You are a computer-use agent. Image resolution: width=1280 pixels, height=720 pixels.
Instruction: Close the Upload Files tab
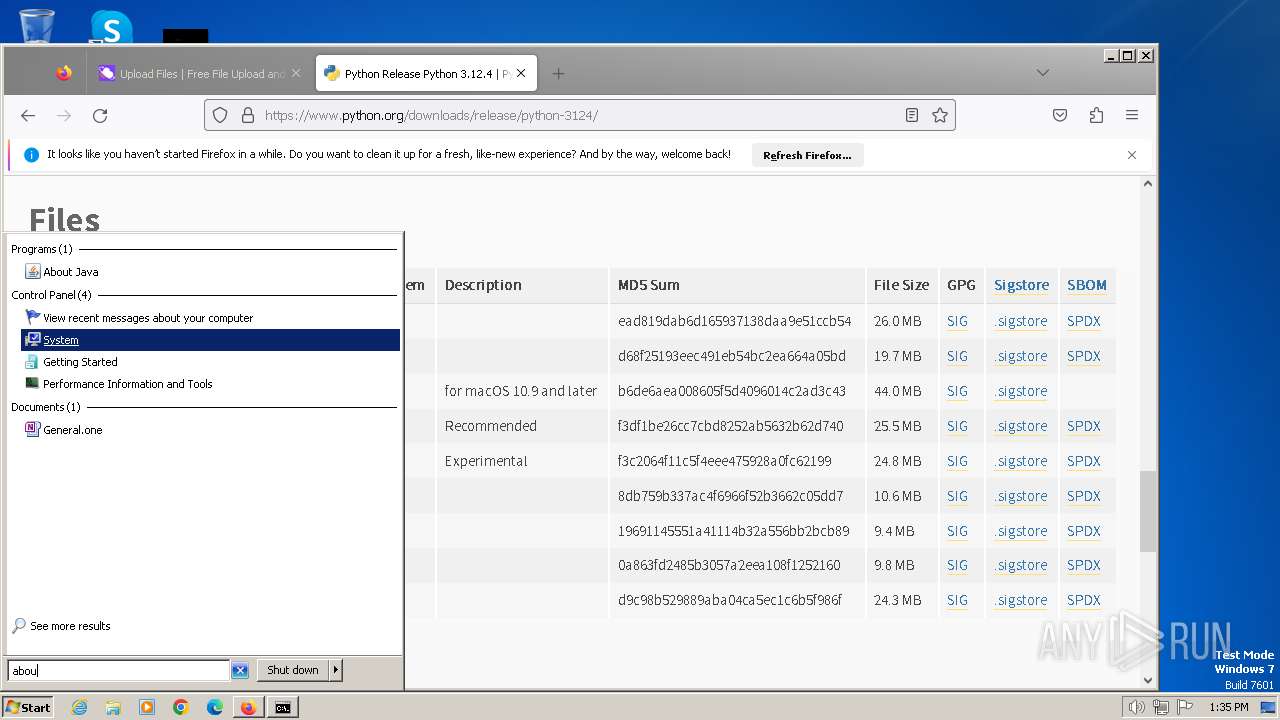296,73
